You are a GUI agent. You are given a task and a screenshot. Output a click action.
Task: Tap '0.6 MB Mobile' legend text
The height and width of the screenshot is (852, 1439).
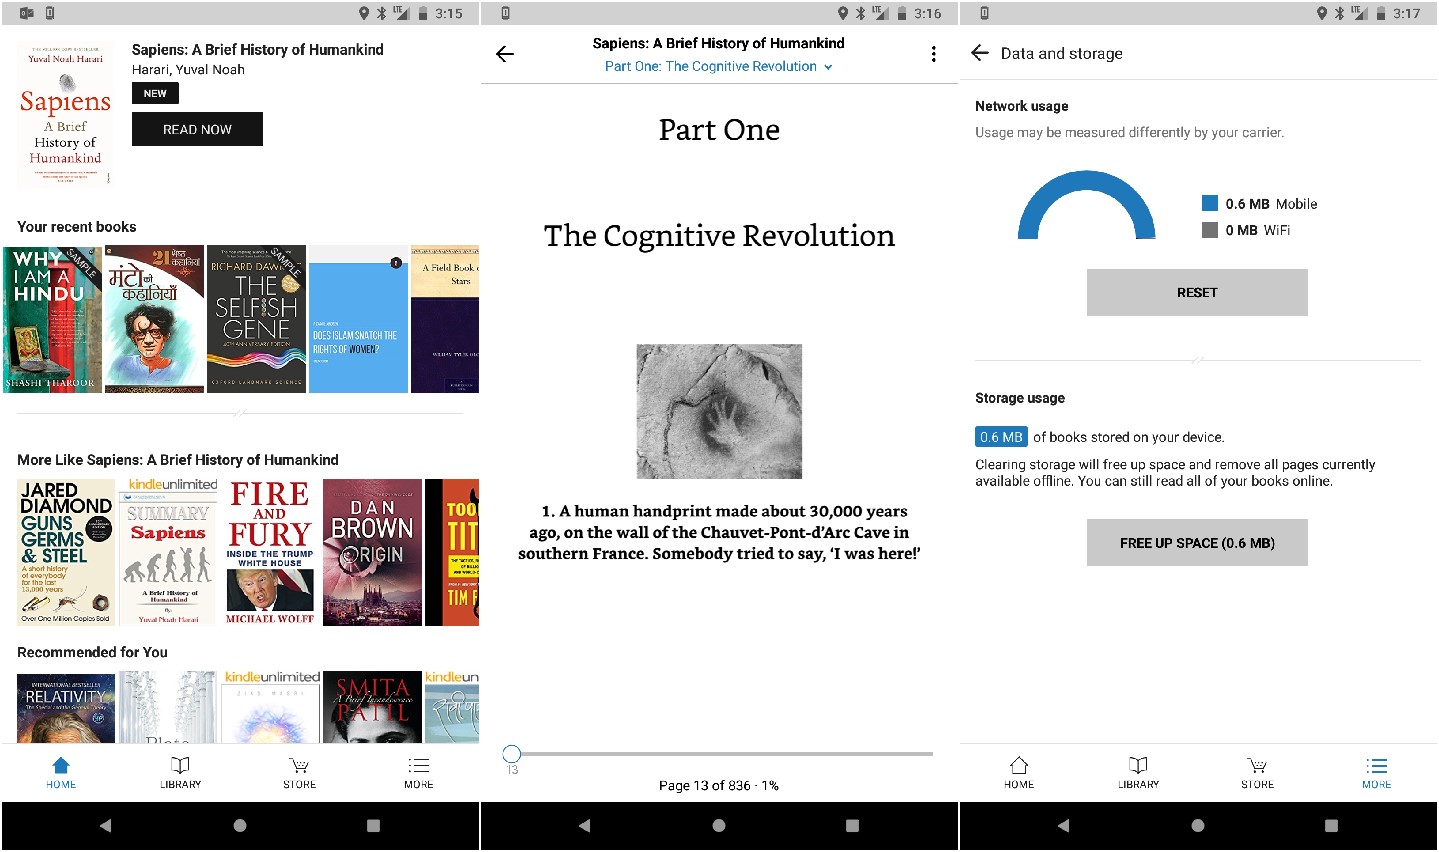click(1271, 204)
